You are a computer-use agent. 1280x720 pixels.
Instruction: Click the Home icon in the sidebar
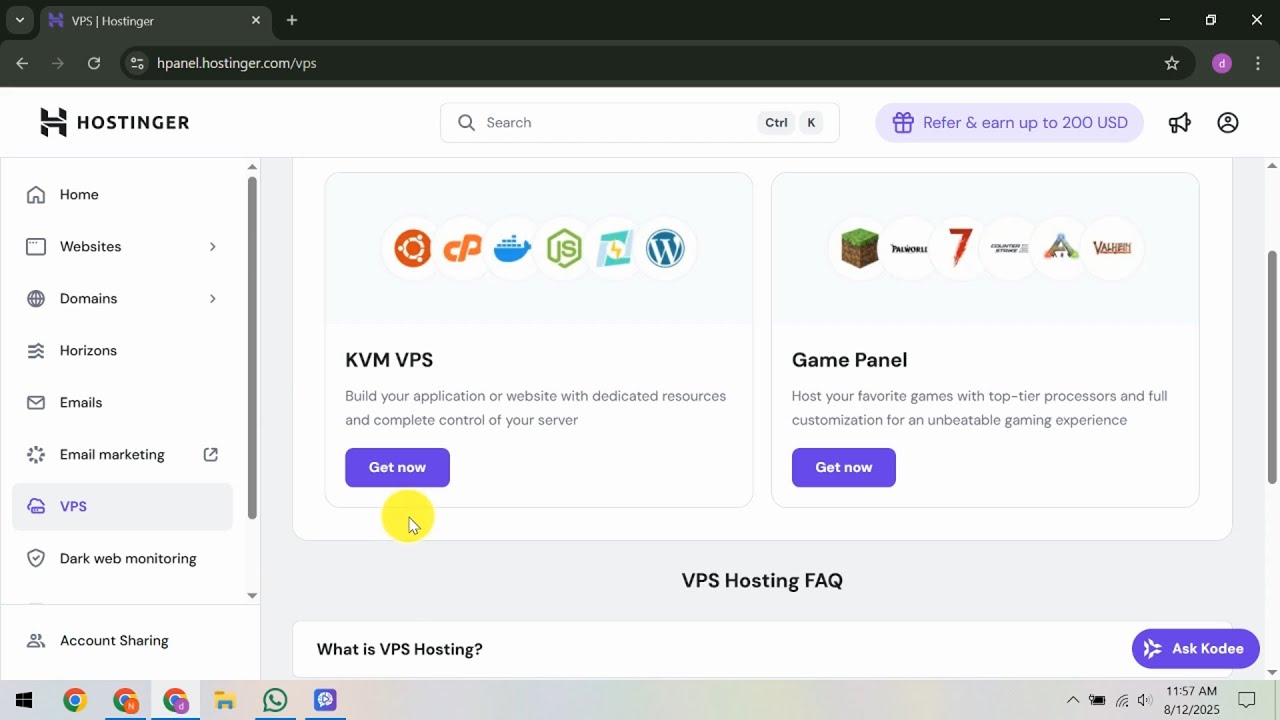coord(36,195)
